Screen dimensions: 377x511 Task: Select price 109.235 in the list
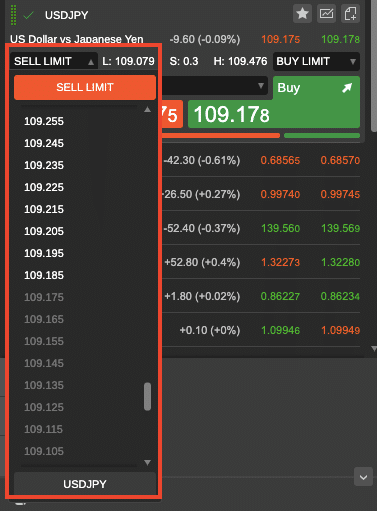click(x=44, y=165)
